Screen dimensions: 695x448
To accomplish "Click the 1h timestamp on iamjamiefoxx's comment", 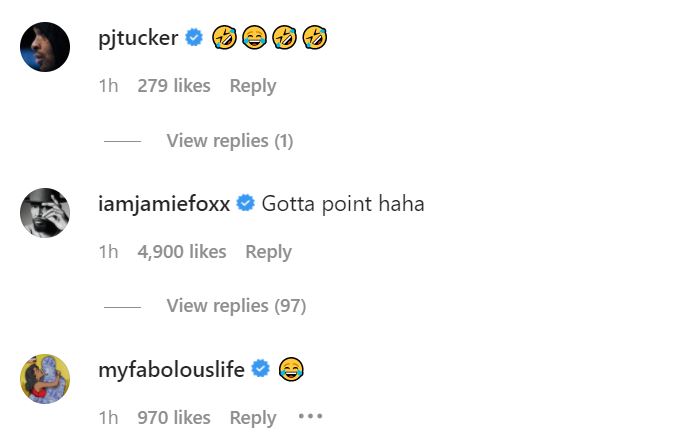I will (108, 252).
